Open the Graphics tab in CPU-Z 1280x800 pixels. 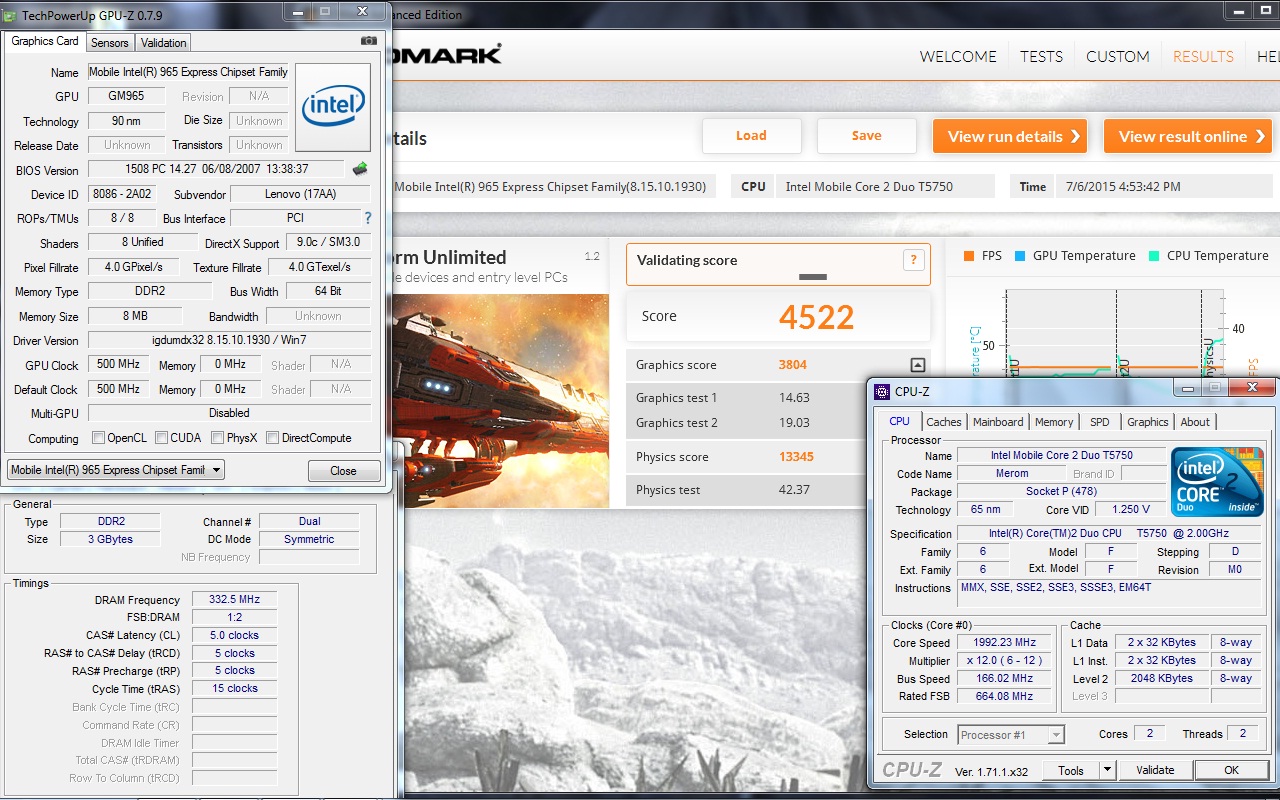(x=1148, y=422)
